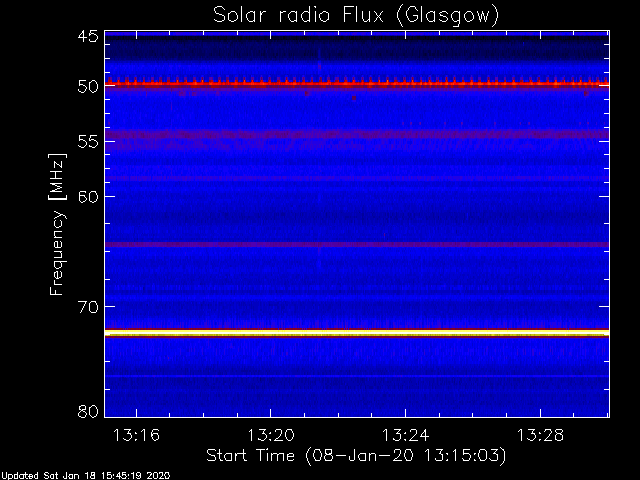Click the 13:16 time tick label
640x480 pixels.
coord(136,435)
